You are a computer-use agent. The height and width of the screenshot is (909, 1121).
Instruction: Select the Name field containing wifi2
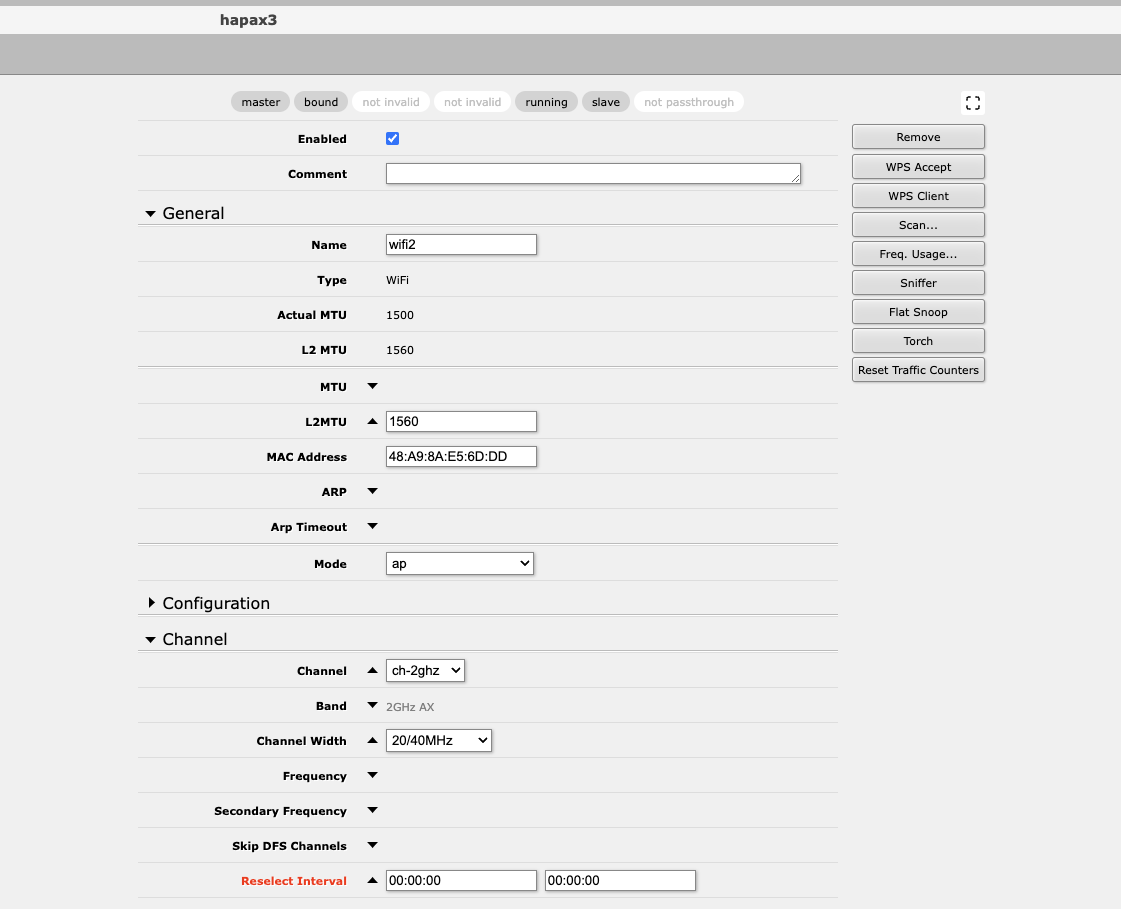click(x=460, y=244)
